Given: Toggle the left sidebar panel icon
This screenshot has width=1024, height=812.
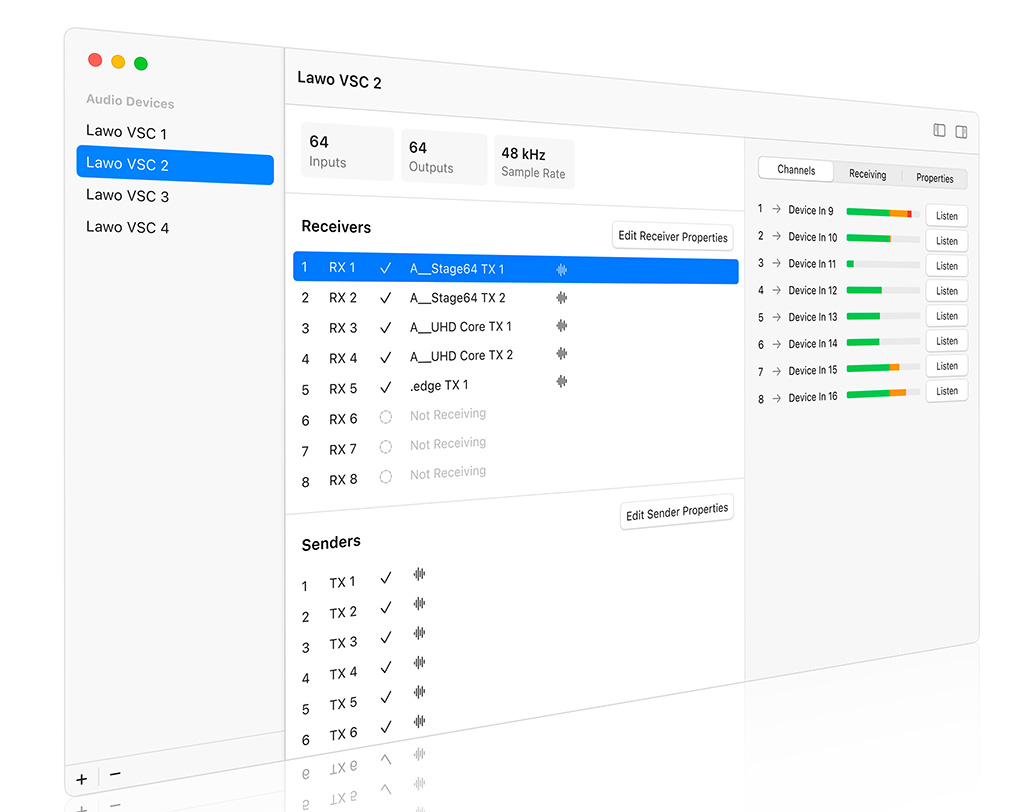Looking at the screenshot, I should pyautogui.click(x=939, y=130).
